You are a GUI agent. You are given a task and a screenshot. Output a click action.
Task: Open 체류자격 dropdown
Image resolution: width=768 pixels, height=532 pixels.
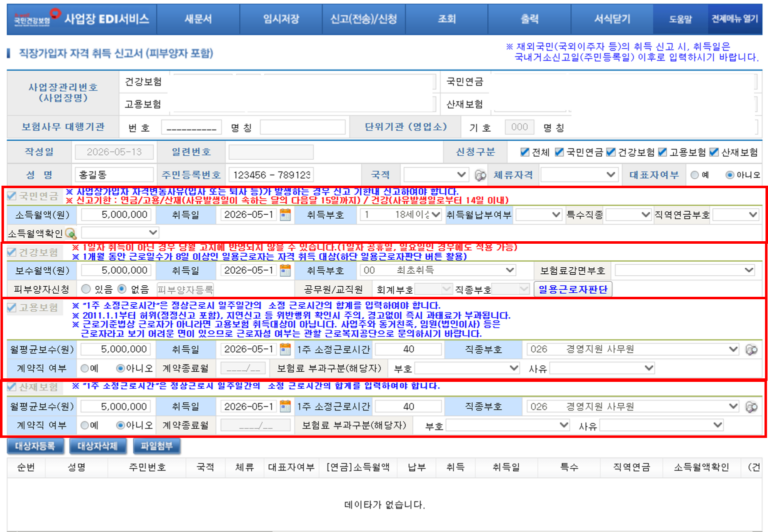(579, 174)
